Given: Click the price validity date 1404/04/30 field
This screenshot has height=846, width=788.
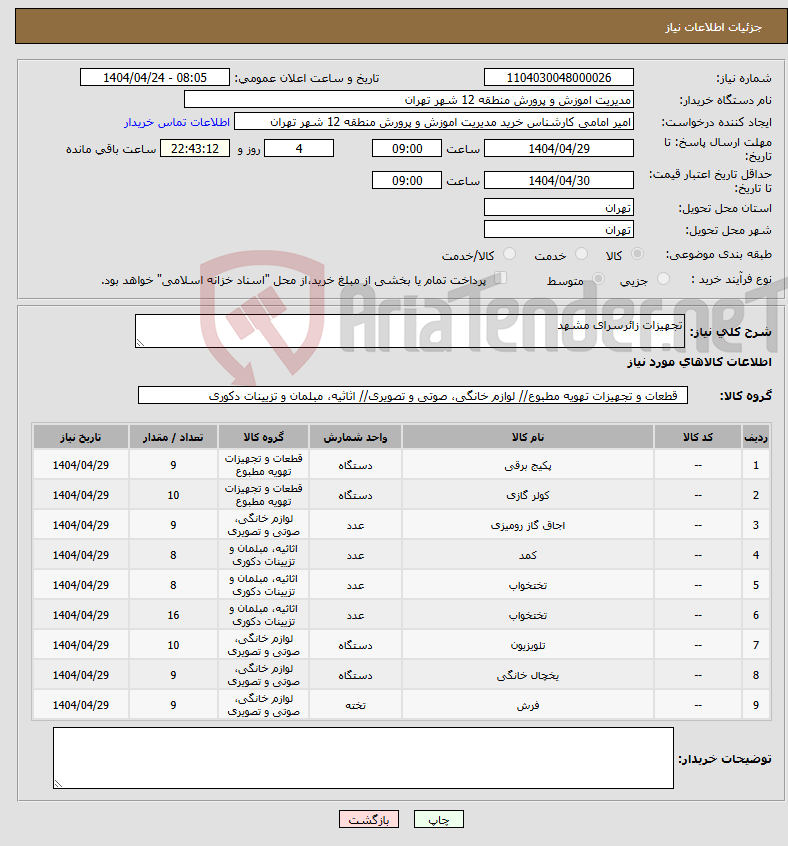Looking at the screenshot, I should 559,181.
